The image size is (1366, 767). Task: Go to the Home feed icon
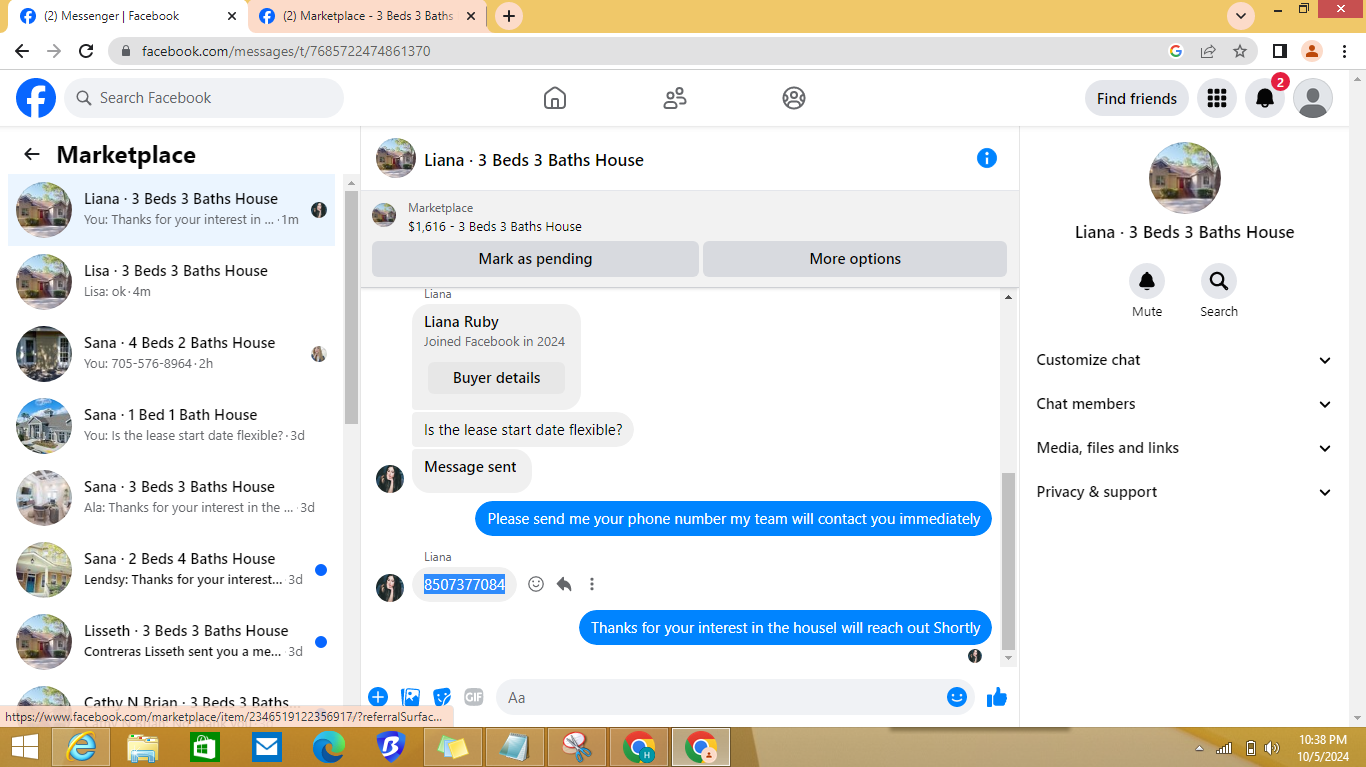click(555, 98)
